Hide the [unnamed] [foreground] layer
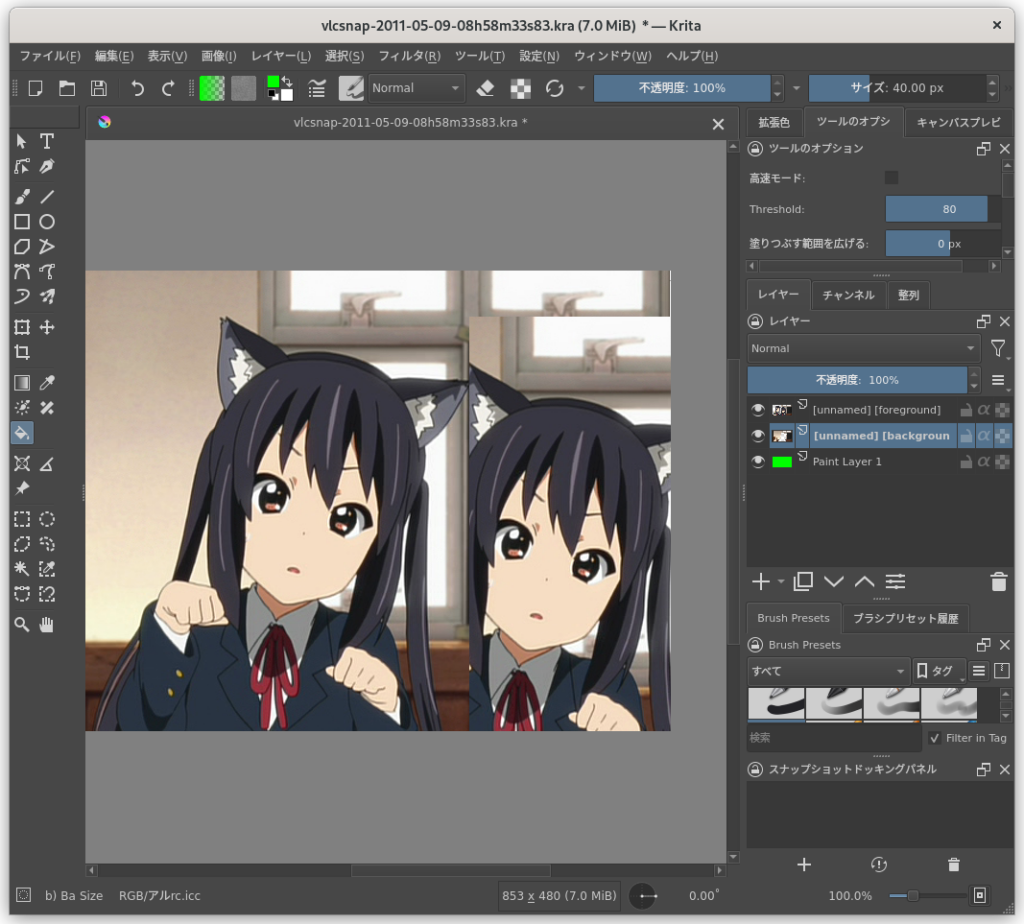The height and width of the screenshot is (924, 1024). (x=758, y=410)
